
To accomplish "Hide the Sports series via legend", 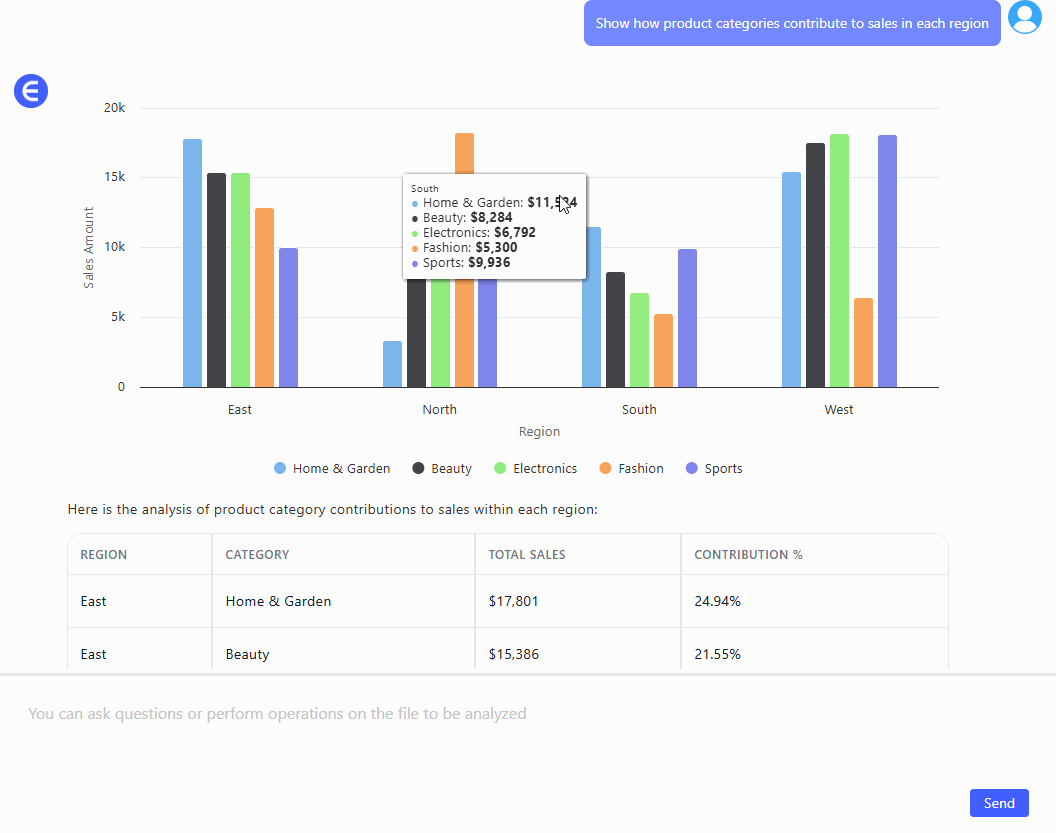I will tap(713, 468).
